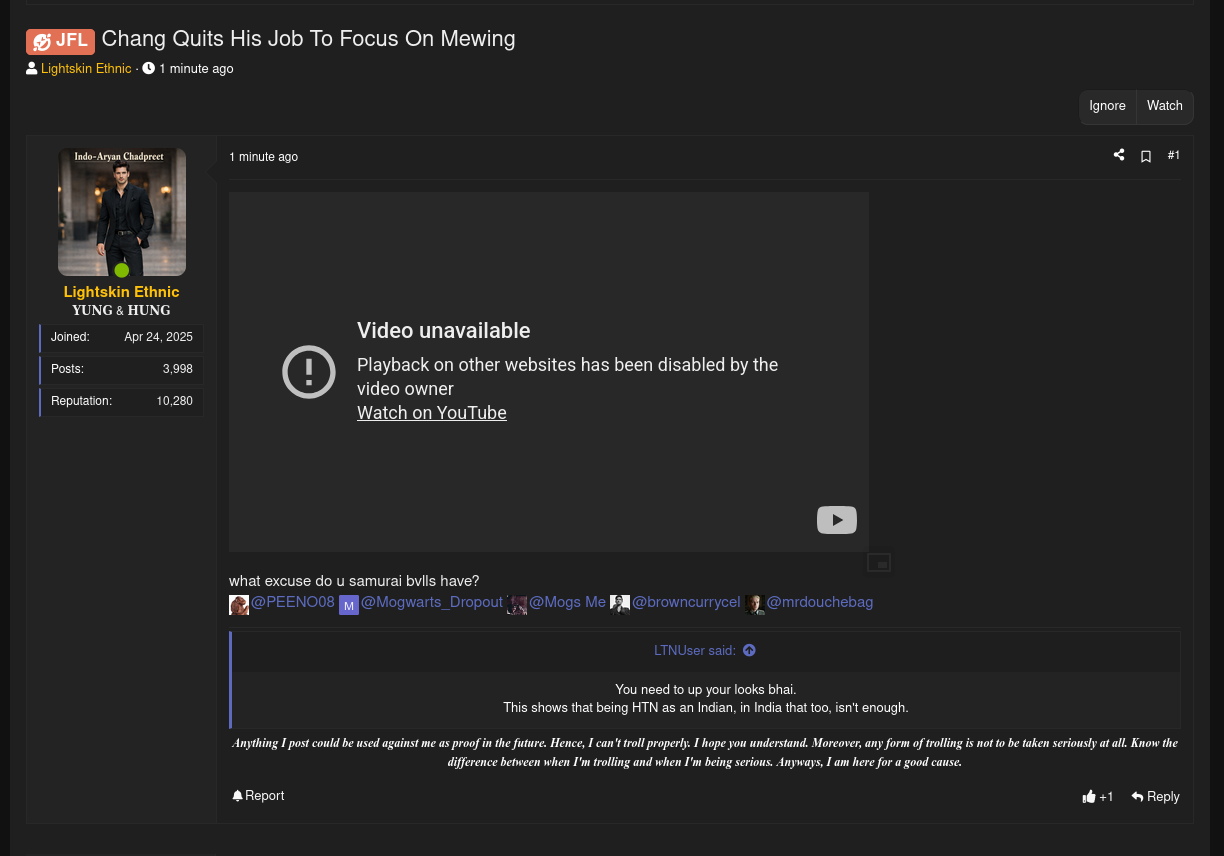The height and width of the screenshot is (856, 1224).
Task: Bookmark this post with the bookmark icon
Action: [x=1146, y=156]
